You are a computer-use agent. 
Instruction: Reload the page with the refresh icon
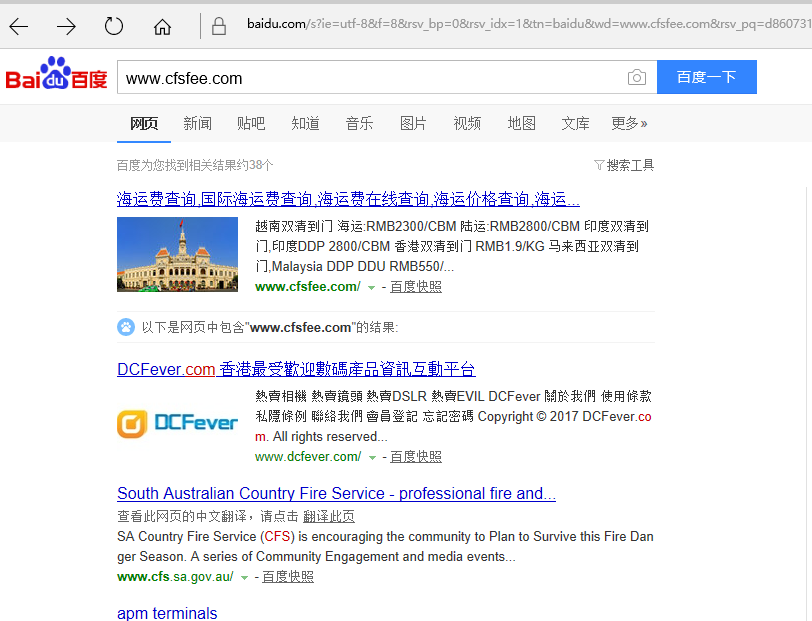point(114,26)
